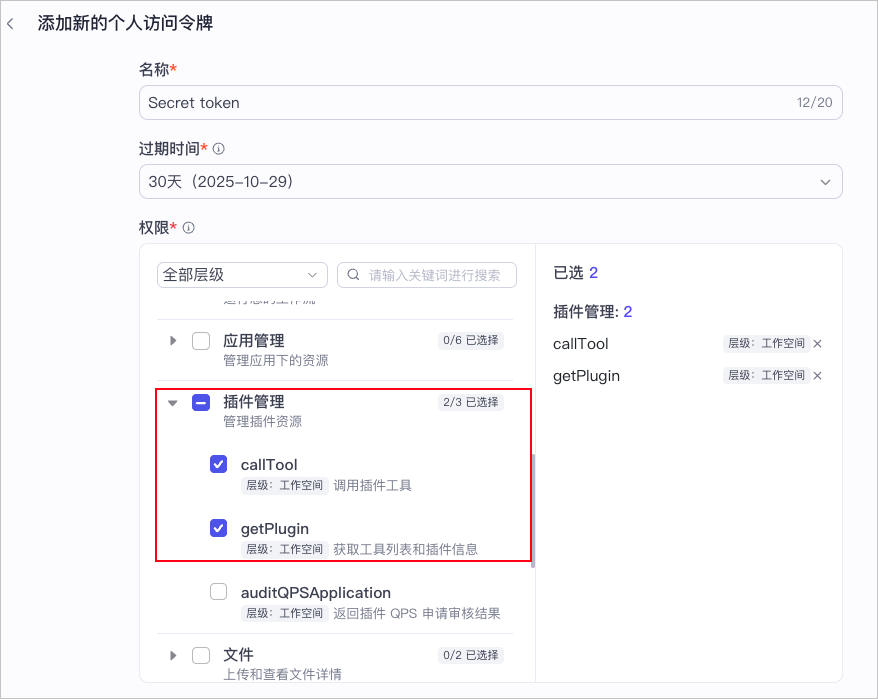The height and width of the screenshot is (699, 878).
Task: Click the 管理应用下的资源 description
Action: pyautogui.click(x=276, y=360)
